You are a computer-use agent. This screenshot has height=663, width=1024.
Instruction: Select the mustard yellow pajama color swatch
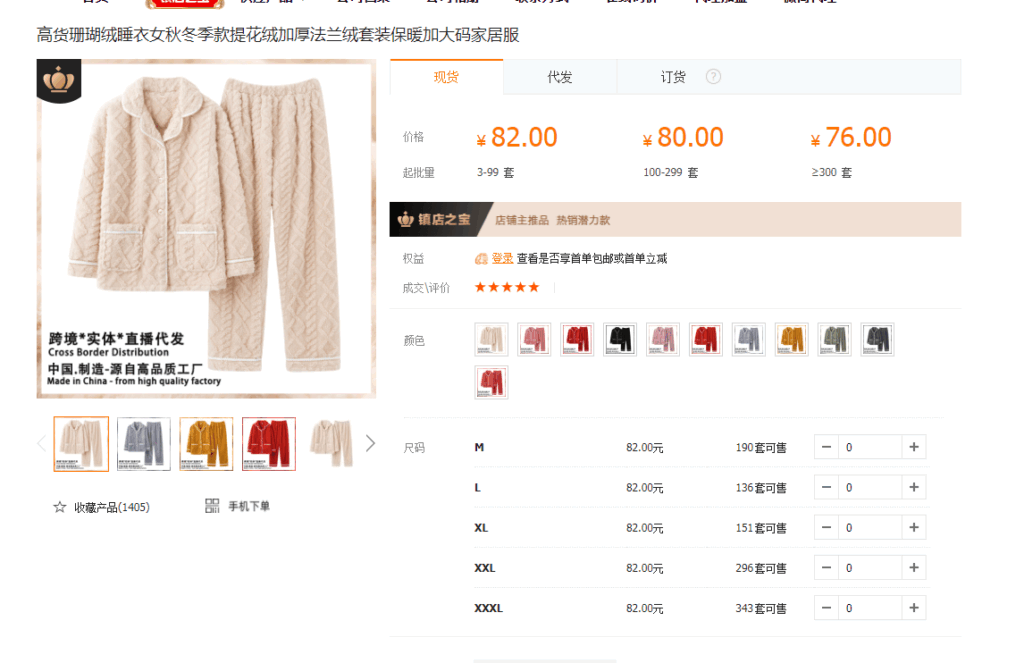(x=792, y=340)
